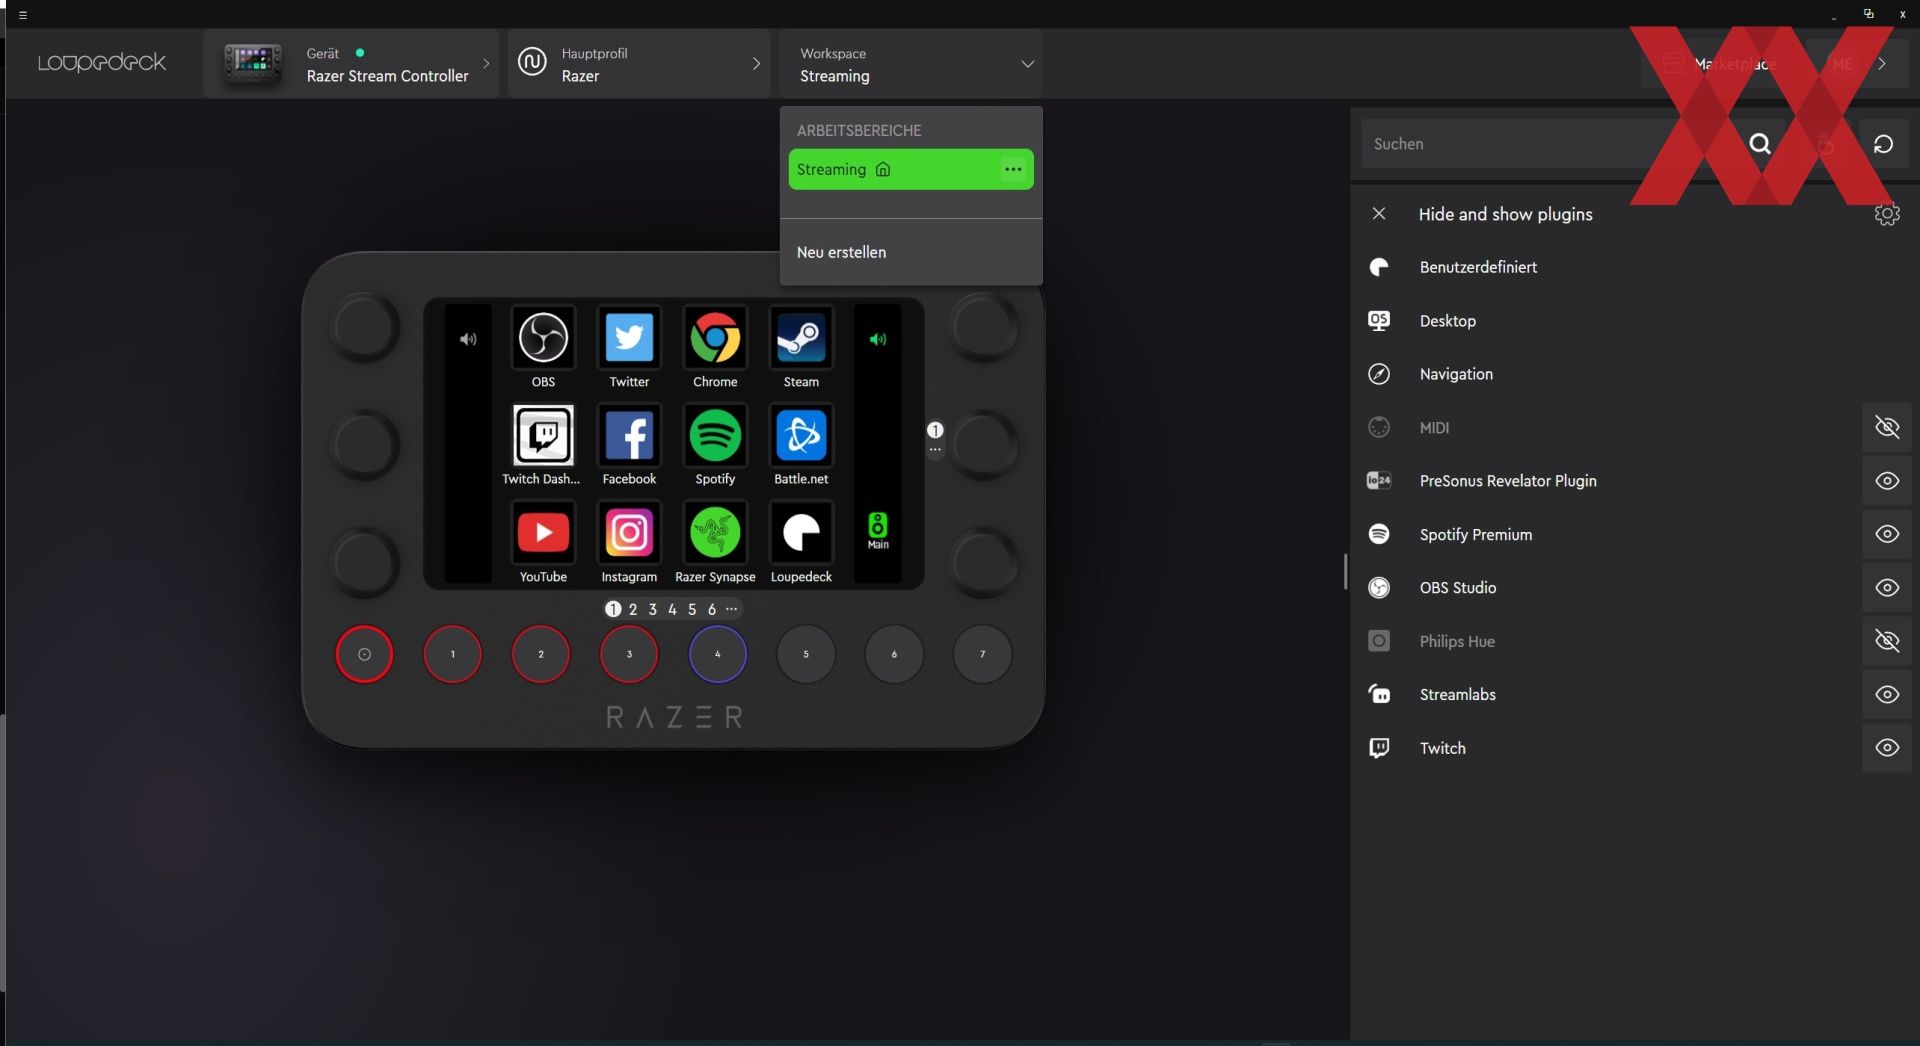Open dial page ellipsis under page 1
The height and width of the screenshot is (1046, 1920).
tap(935, 450)
